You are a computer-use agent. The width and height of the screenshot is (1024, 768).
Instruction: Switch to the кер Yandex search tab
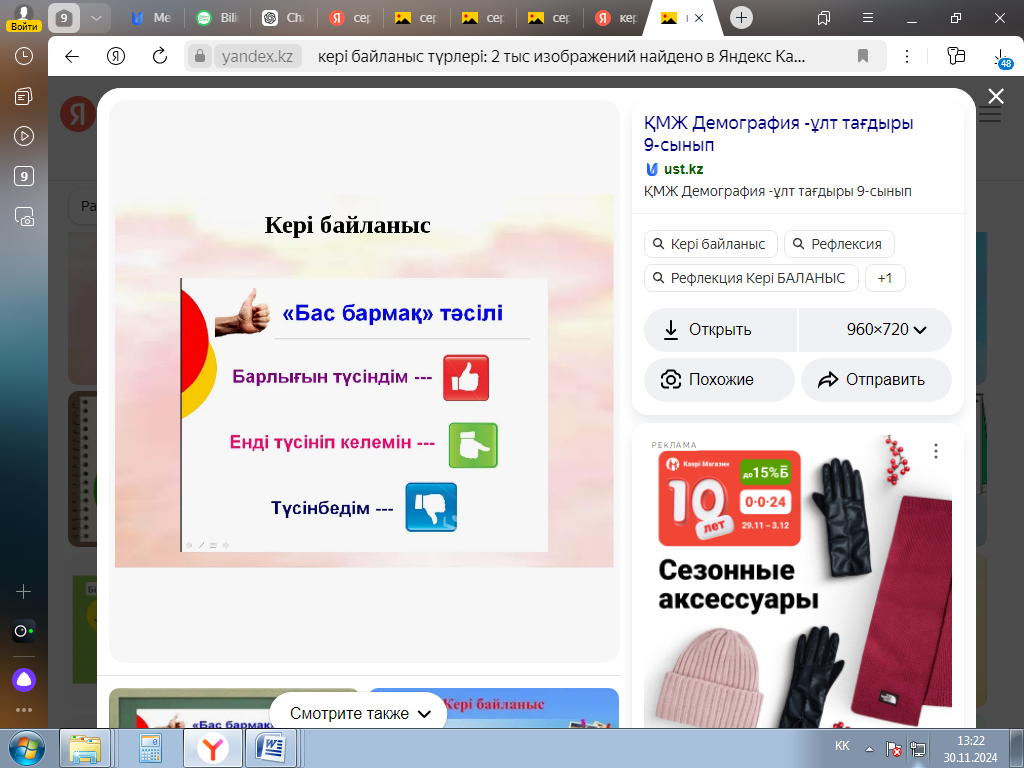tap(616, 18)
